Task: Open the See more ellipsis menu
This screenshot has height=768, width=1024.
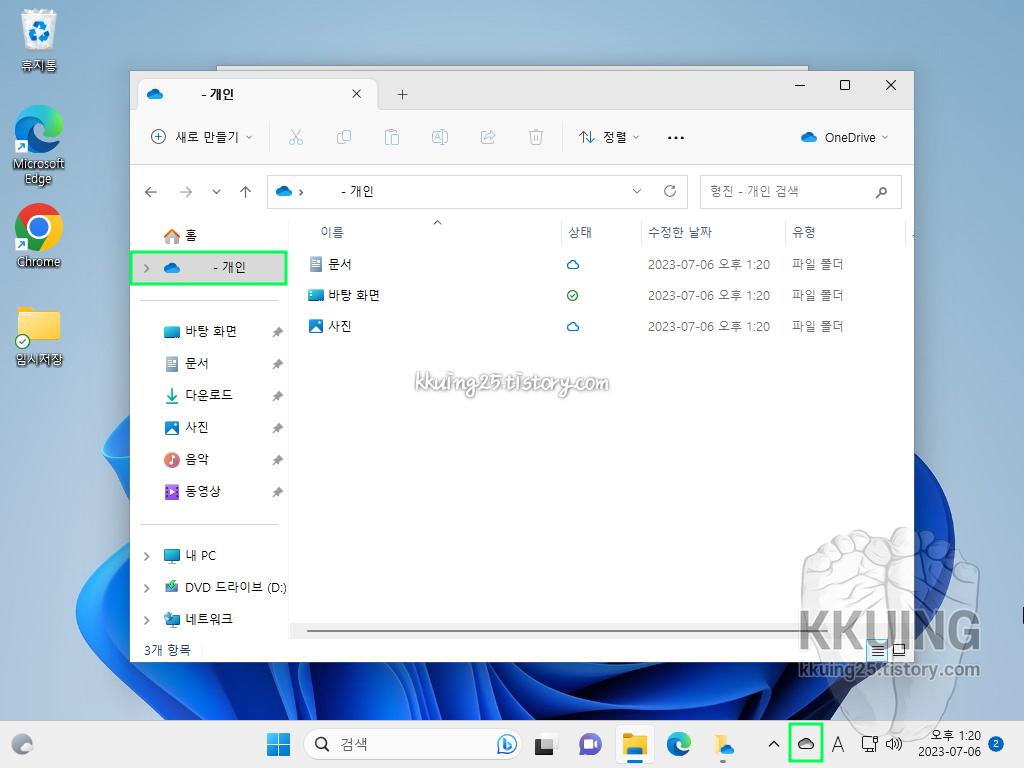Action: [x=676, y=138]
